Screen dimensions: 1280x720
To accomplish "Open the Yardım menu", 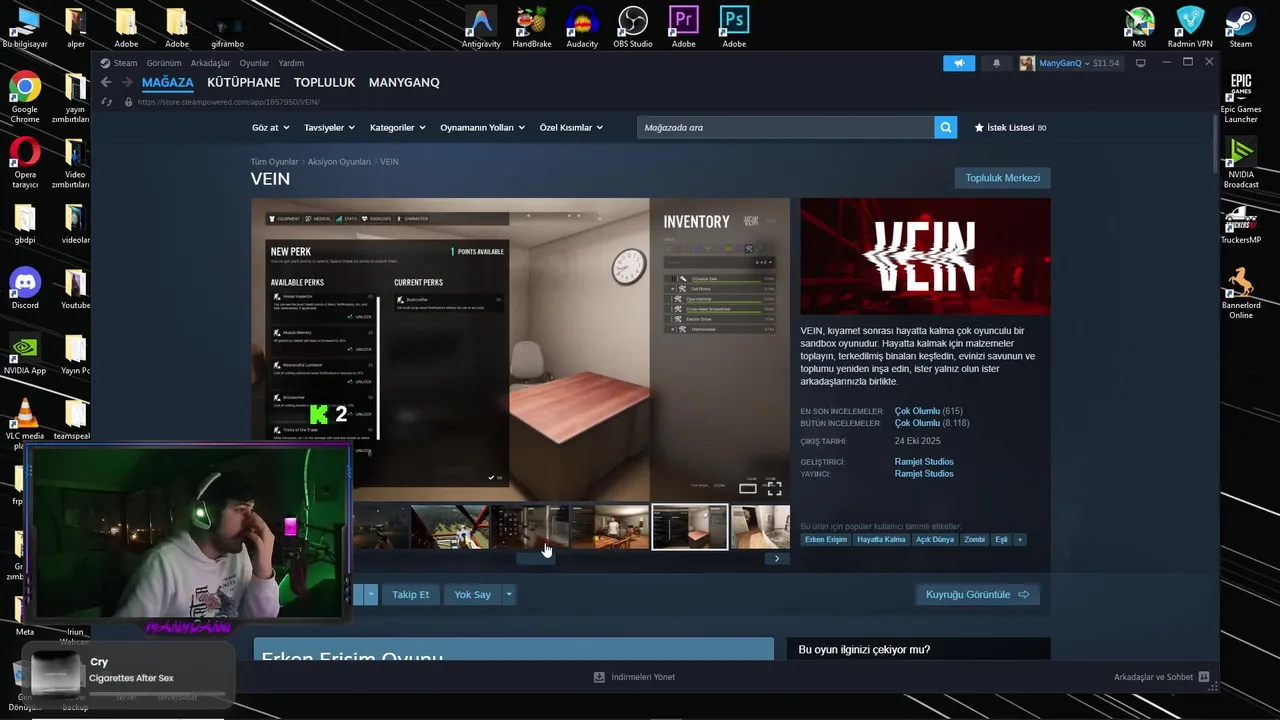I will 291,63.
